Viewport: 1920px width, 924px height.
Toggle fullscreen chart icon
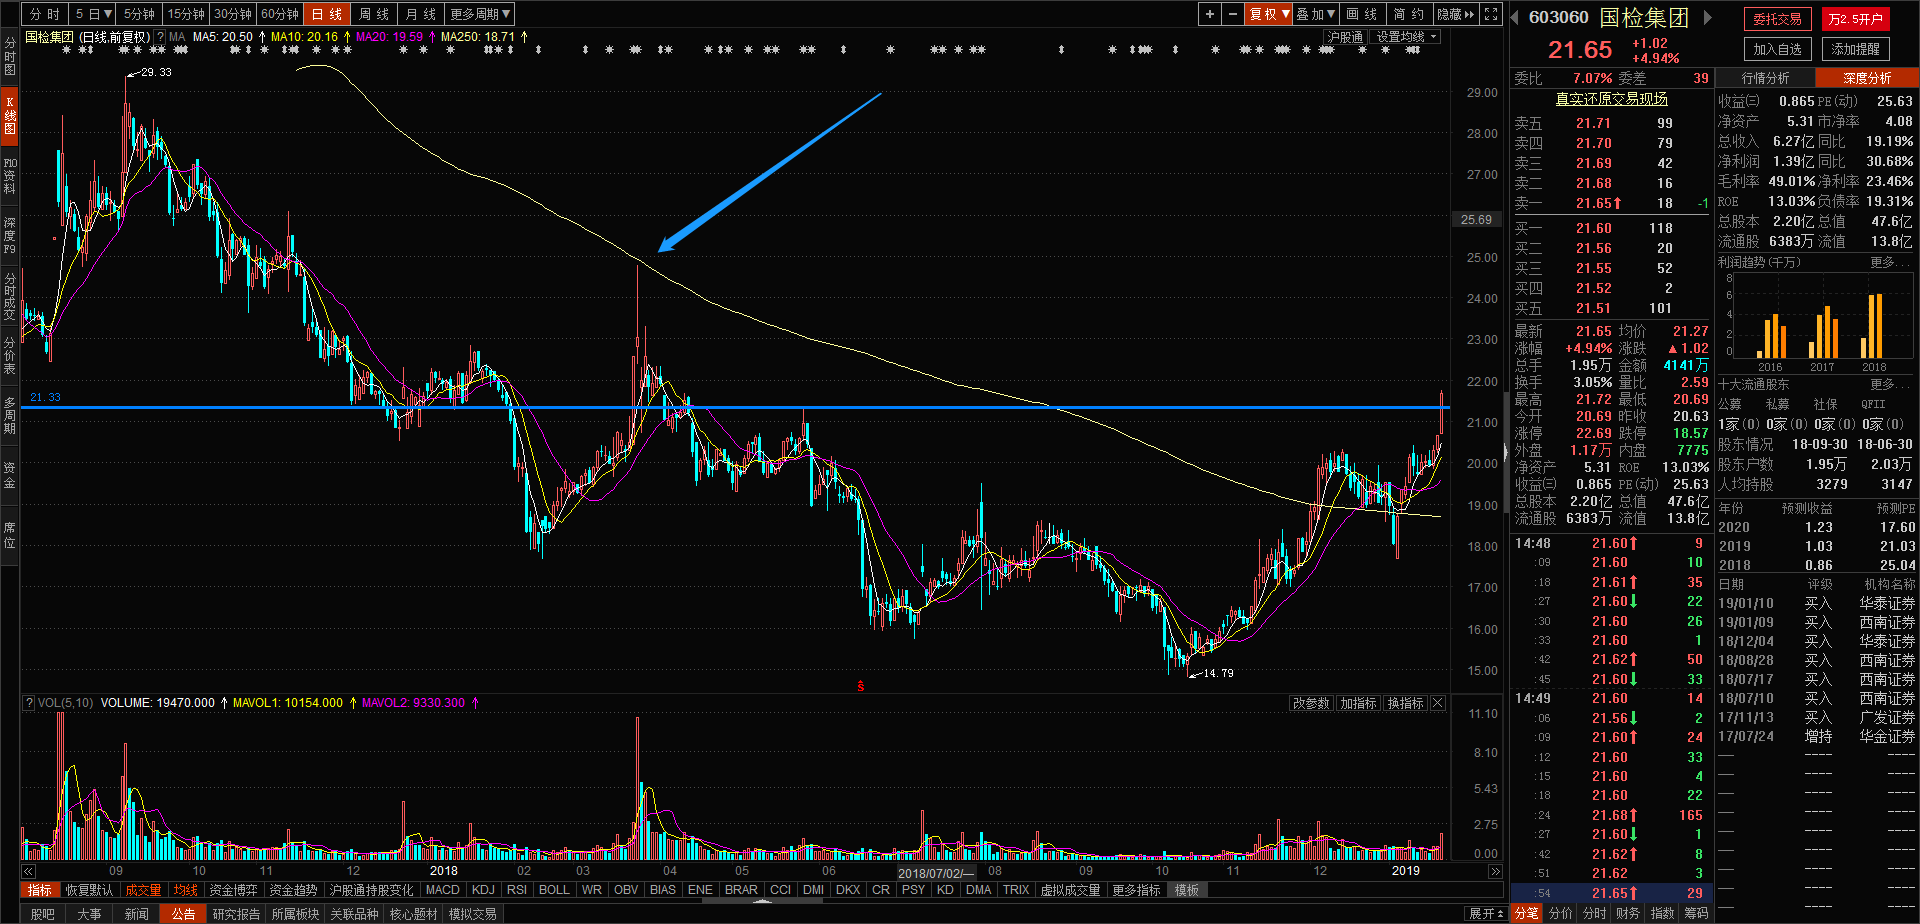click(1491, 14)
